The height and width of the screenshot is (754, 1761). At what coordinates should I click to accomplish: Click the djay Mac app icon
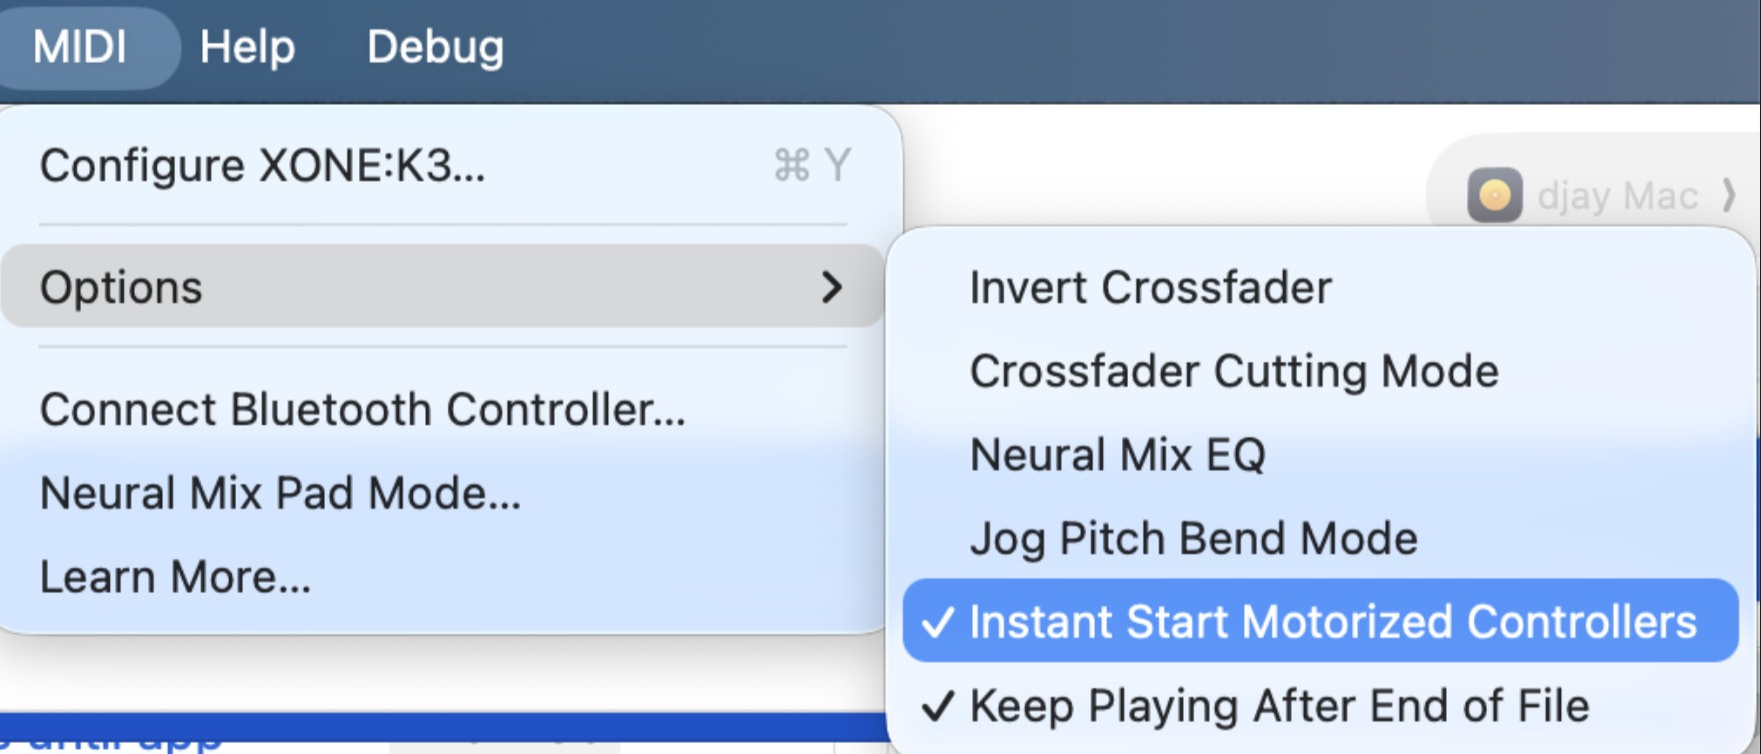1494,195
